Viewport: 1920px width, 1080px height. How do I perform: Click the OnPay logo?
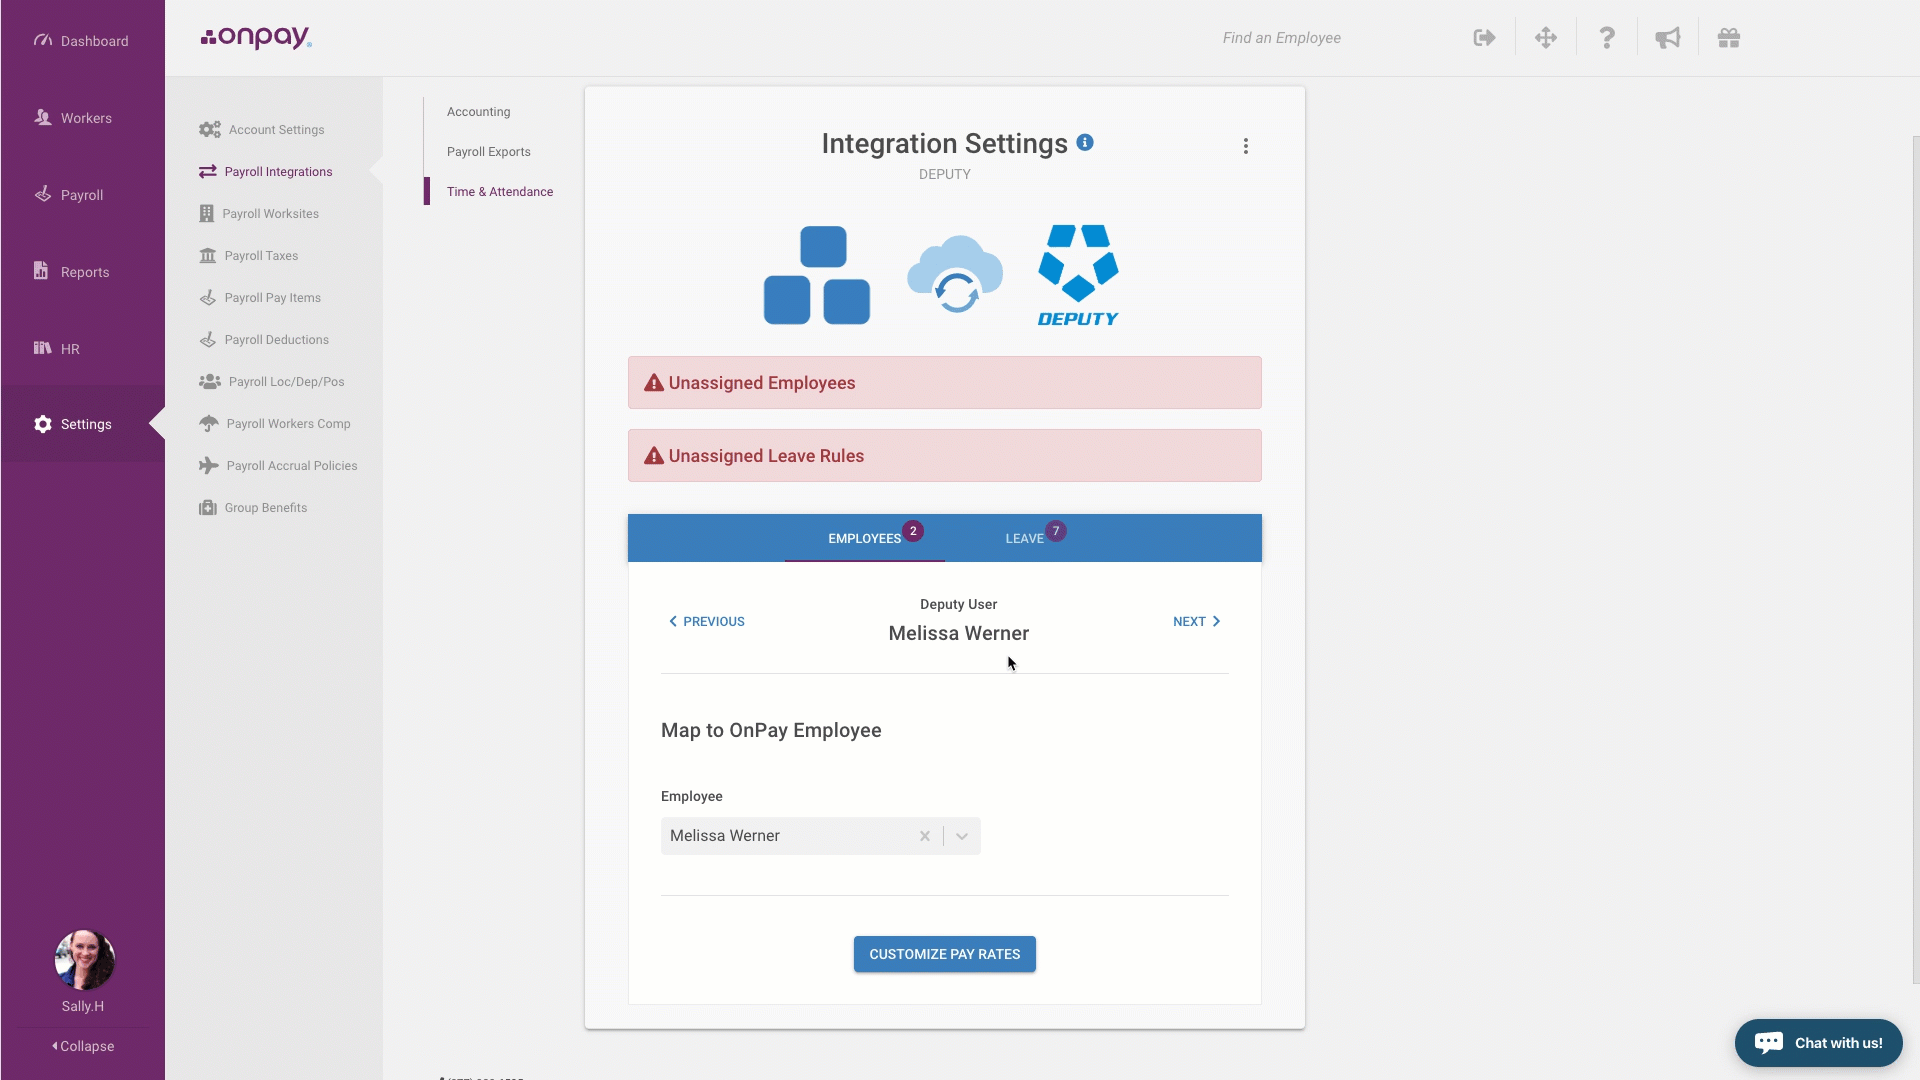[x=256, y=38]
